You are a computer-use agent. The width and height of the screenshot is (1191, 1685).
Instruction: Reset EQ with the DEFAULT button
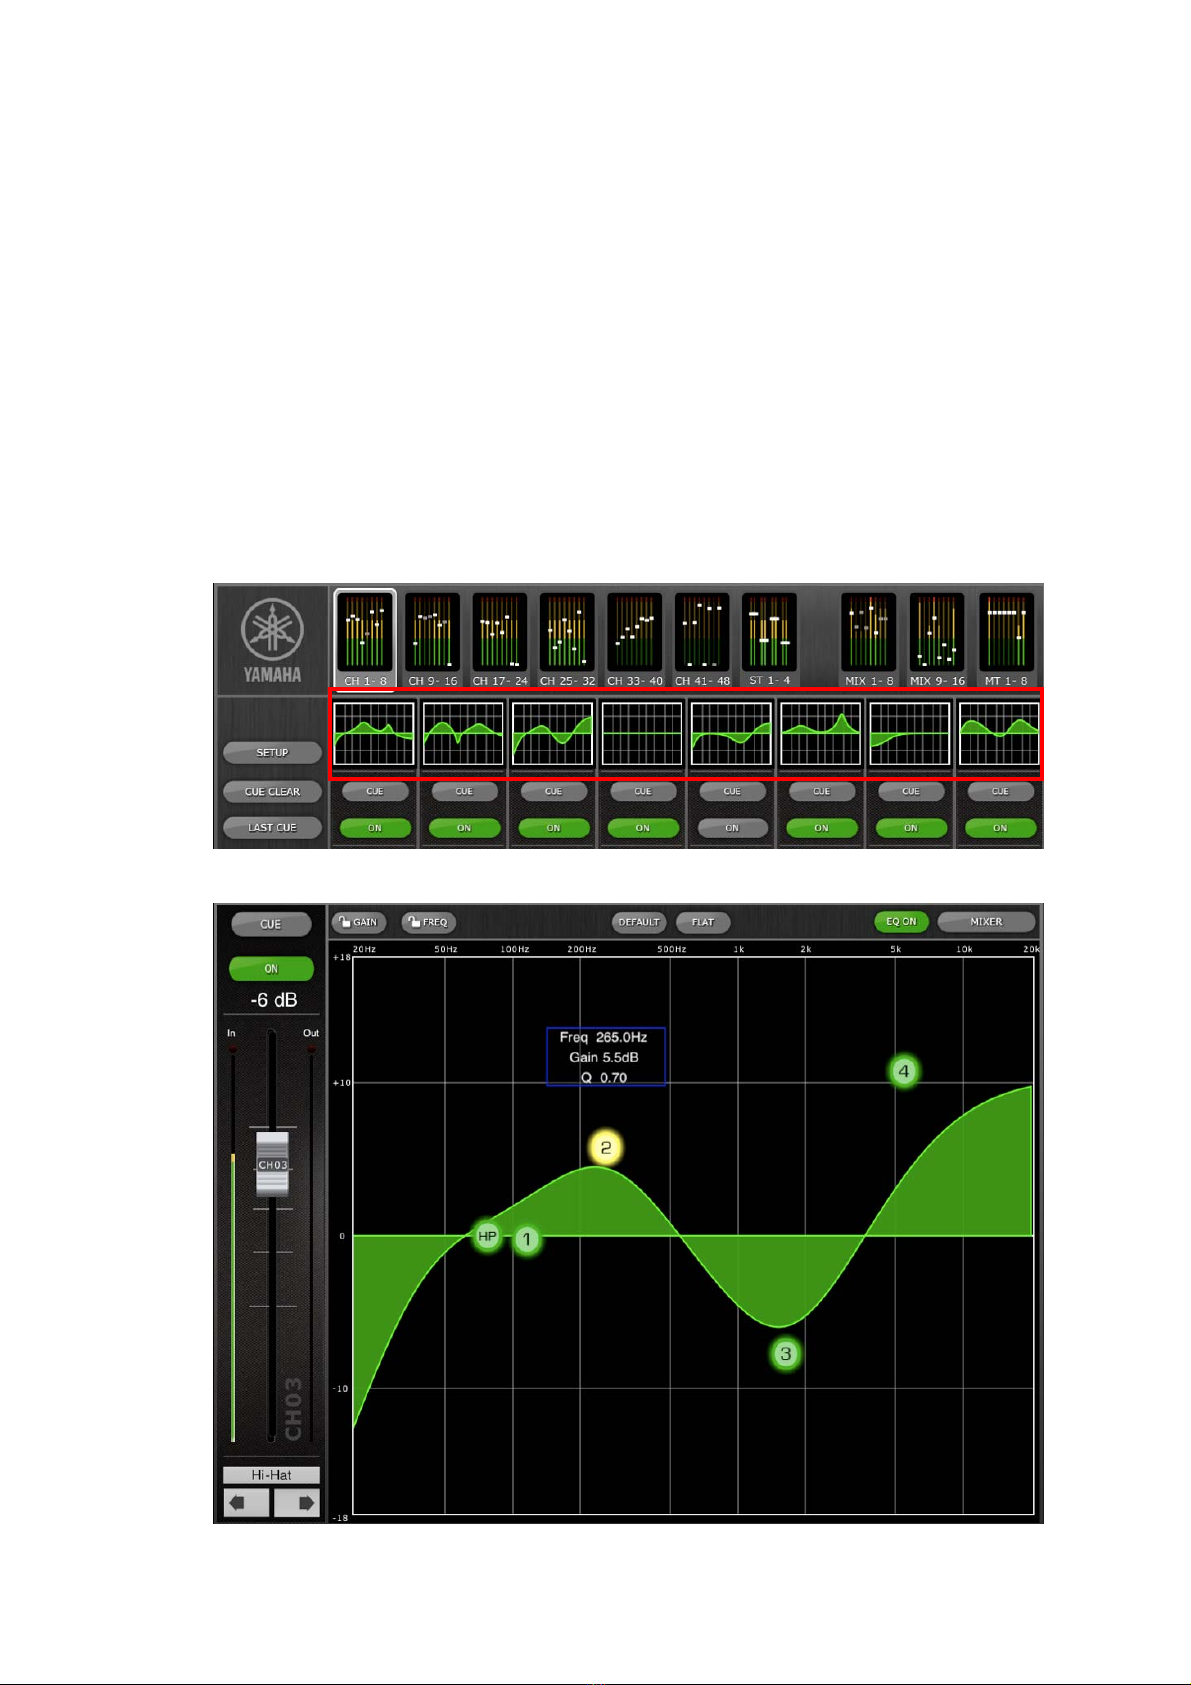tap(639, 922)
